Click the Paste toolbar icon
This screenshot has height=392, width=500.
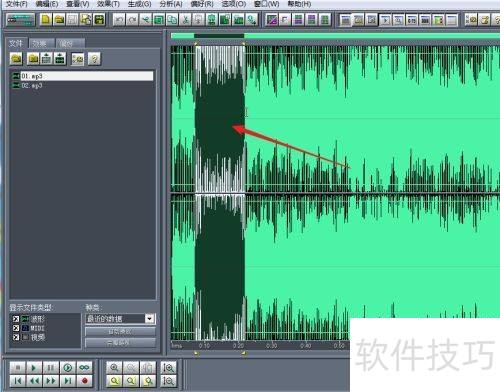(x=198, y=20)
